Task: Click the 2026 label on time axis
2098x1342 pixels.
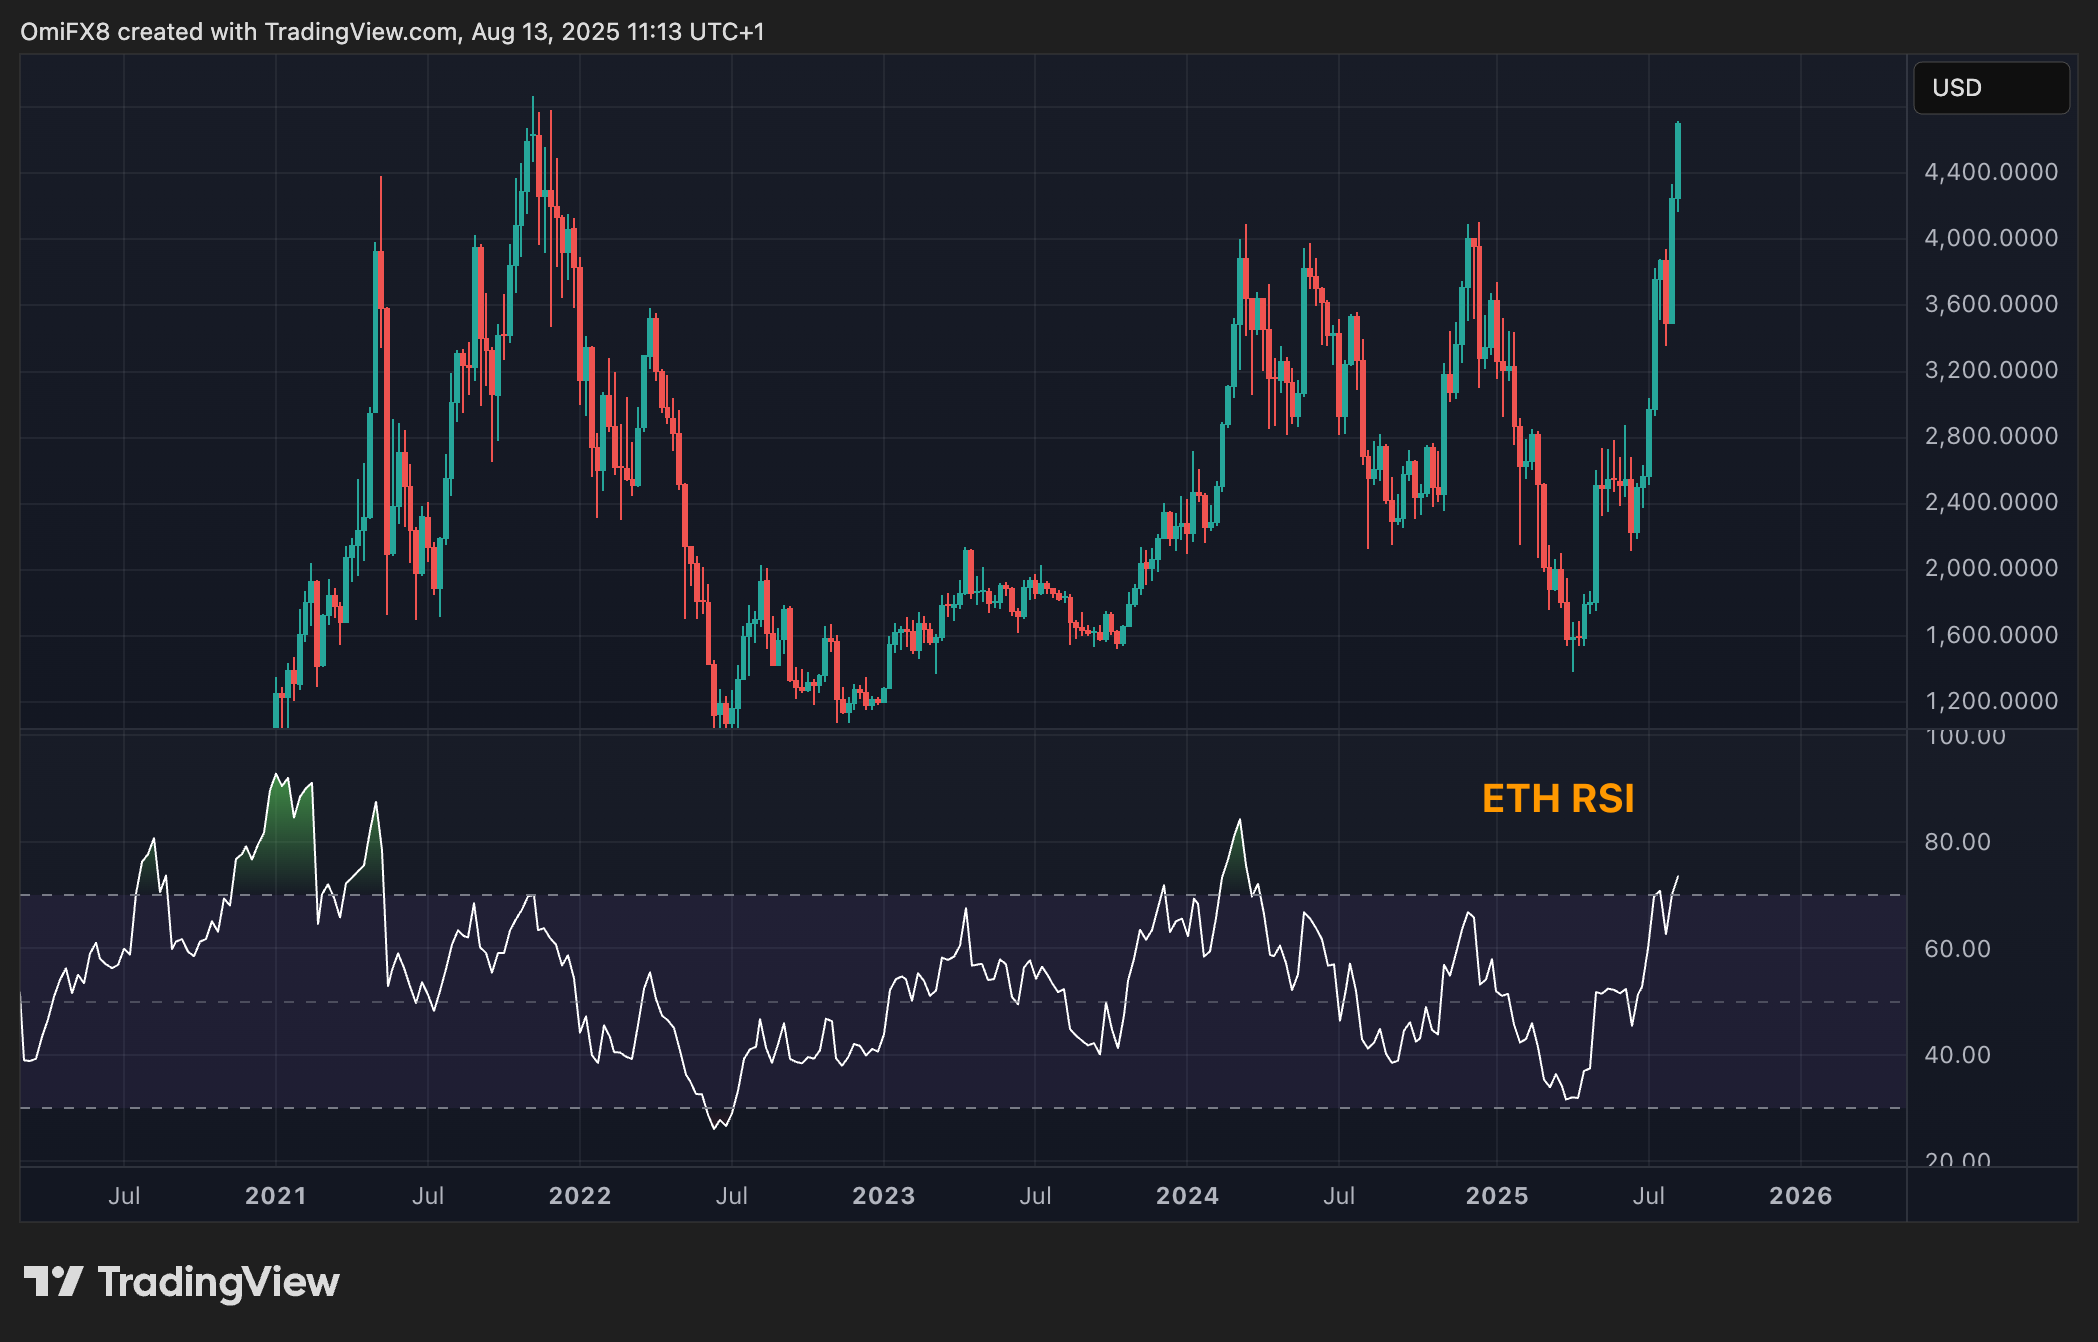Action: click(1801, 1196)
